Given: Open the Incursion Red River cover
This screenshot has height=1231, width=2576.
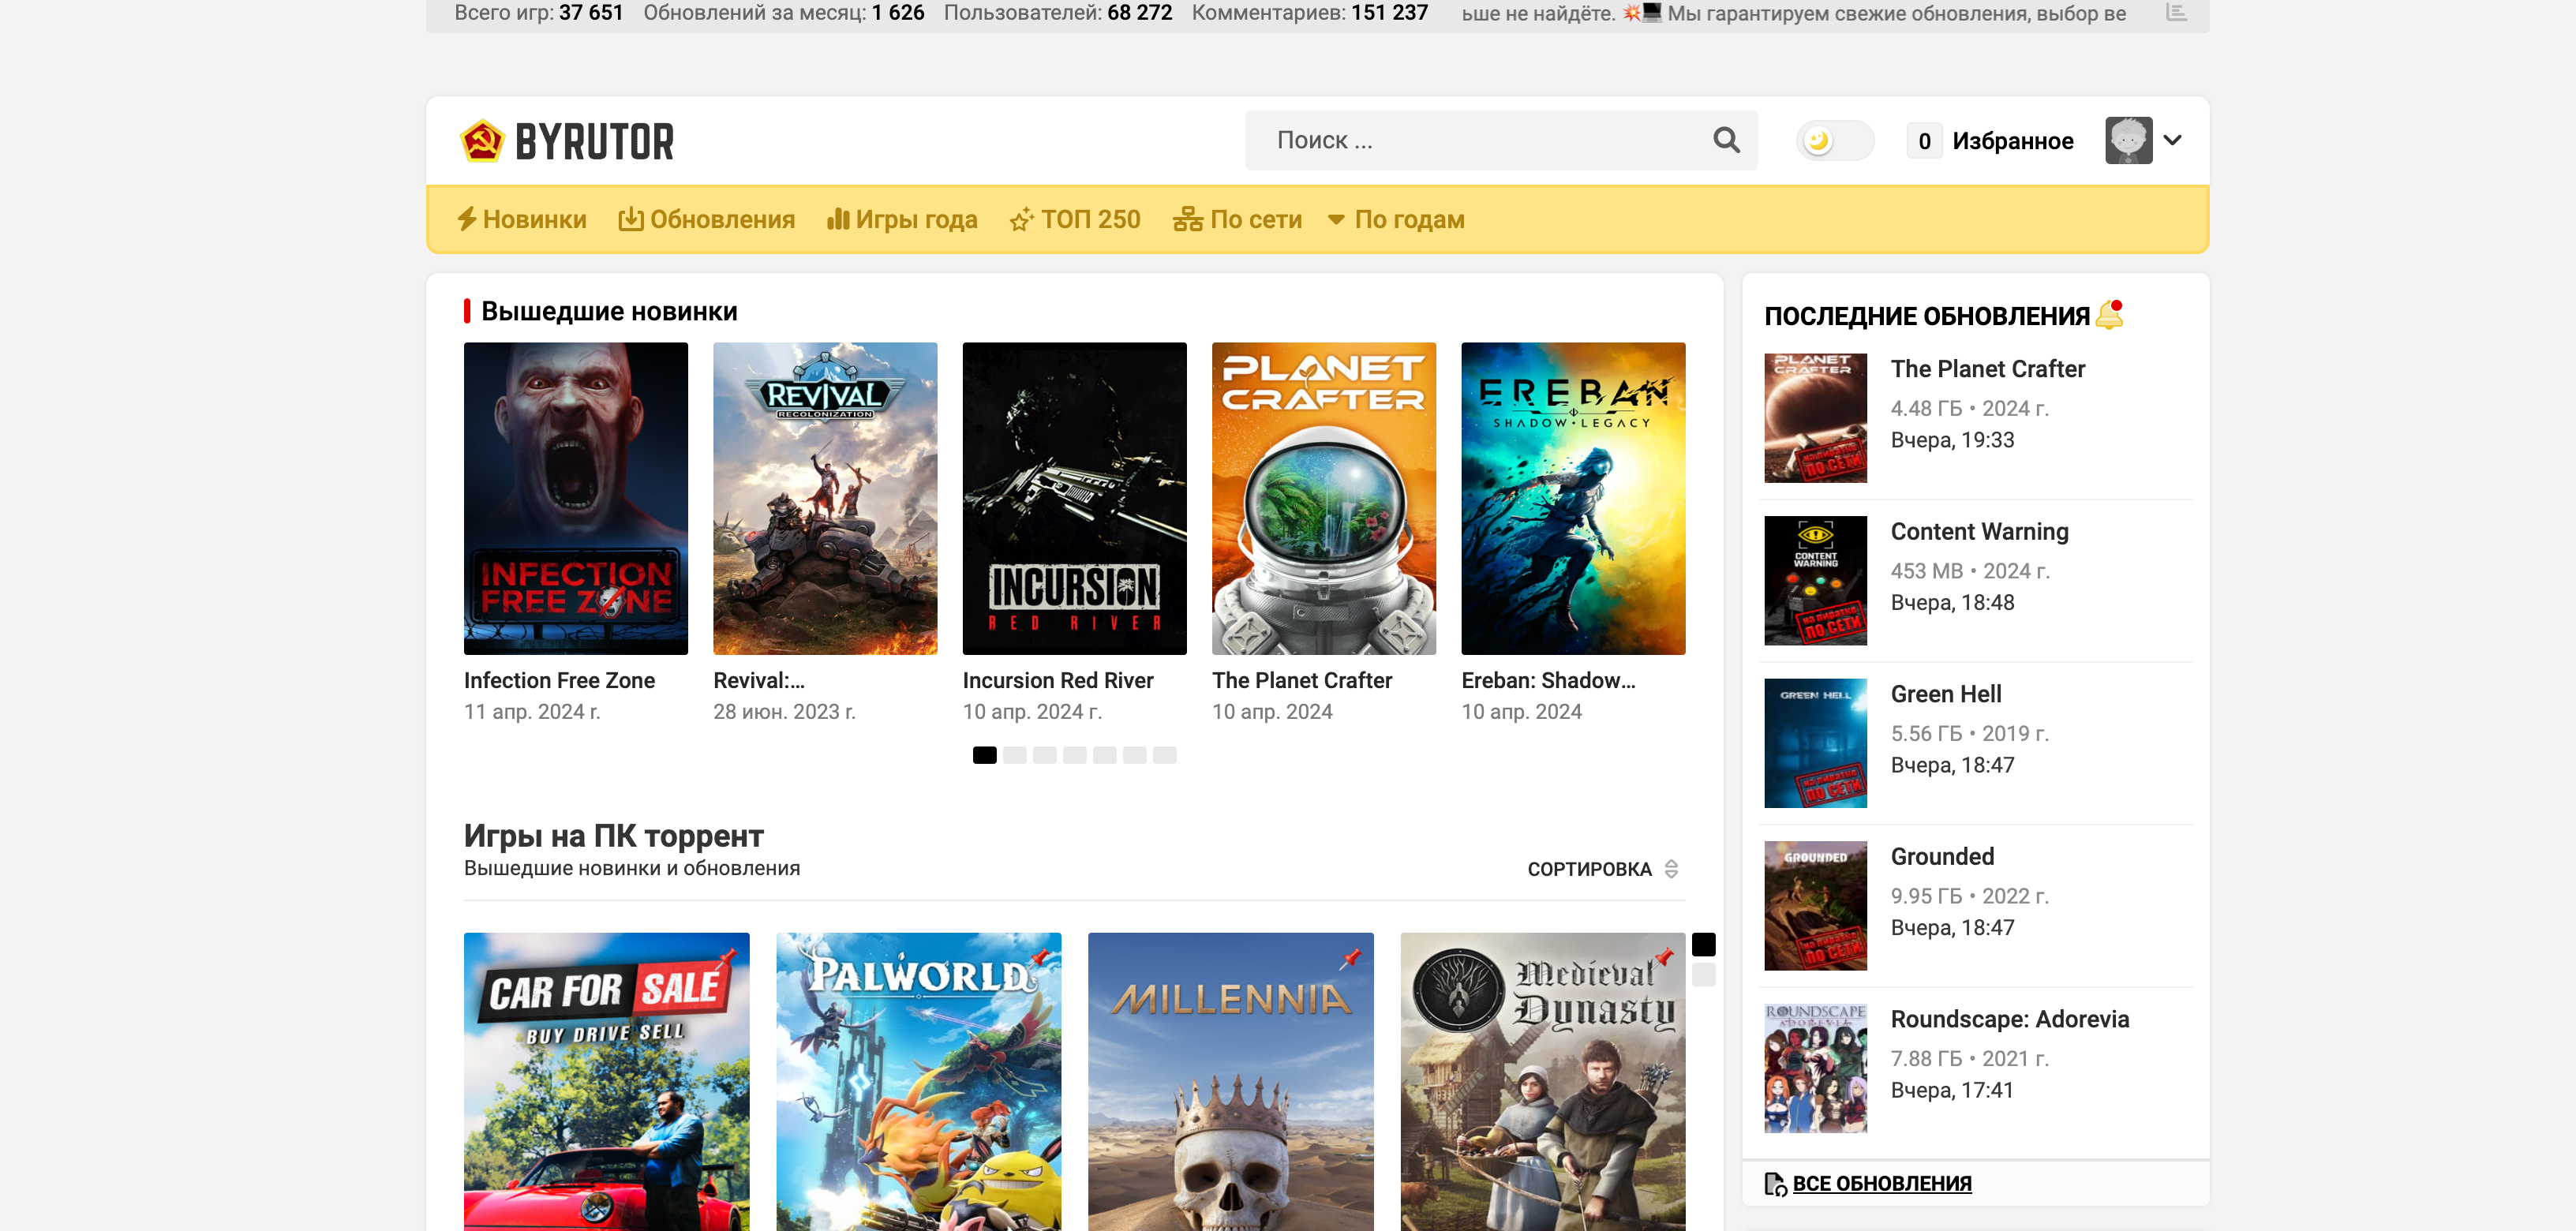Looking at the screenshot, I should coord(1074,498).
